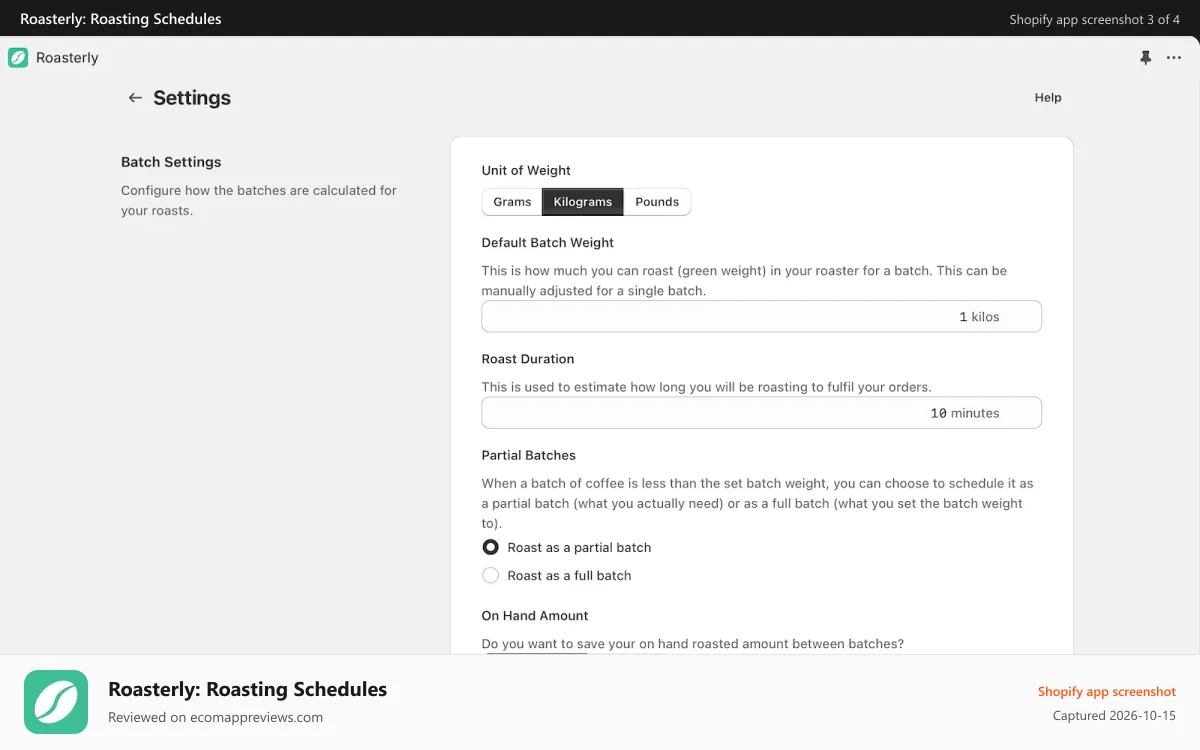Click the Batch Settings section title
The height and width of the screenshot is (750, 1200).
pyautogui.click(x=171, y=162)
